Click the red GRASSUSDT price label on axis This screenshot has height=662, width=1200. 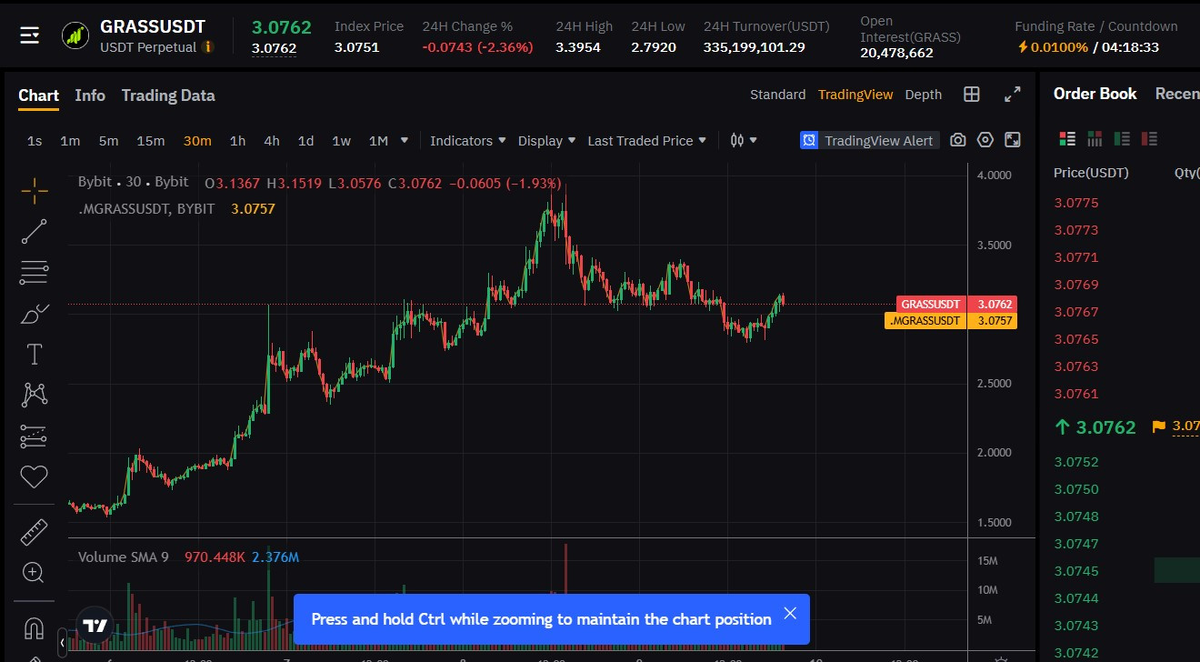click(956, 304)
